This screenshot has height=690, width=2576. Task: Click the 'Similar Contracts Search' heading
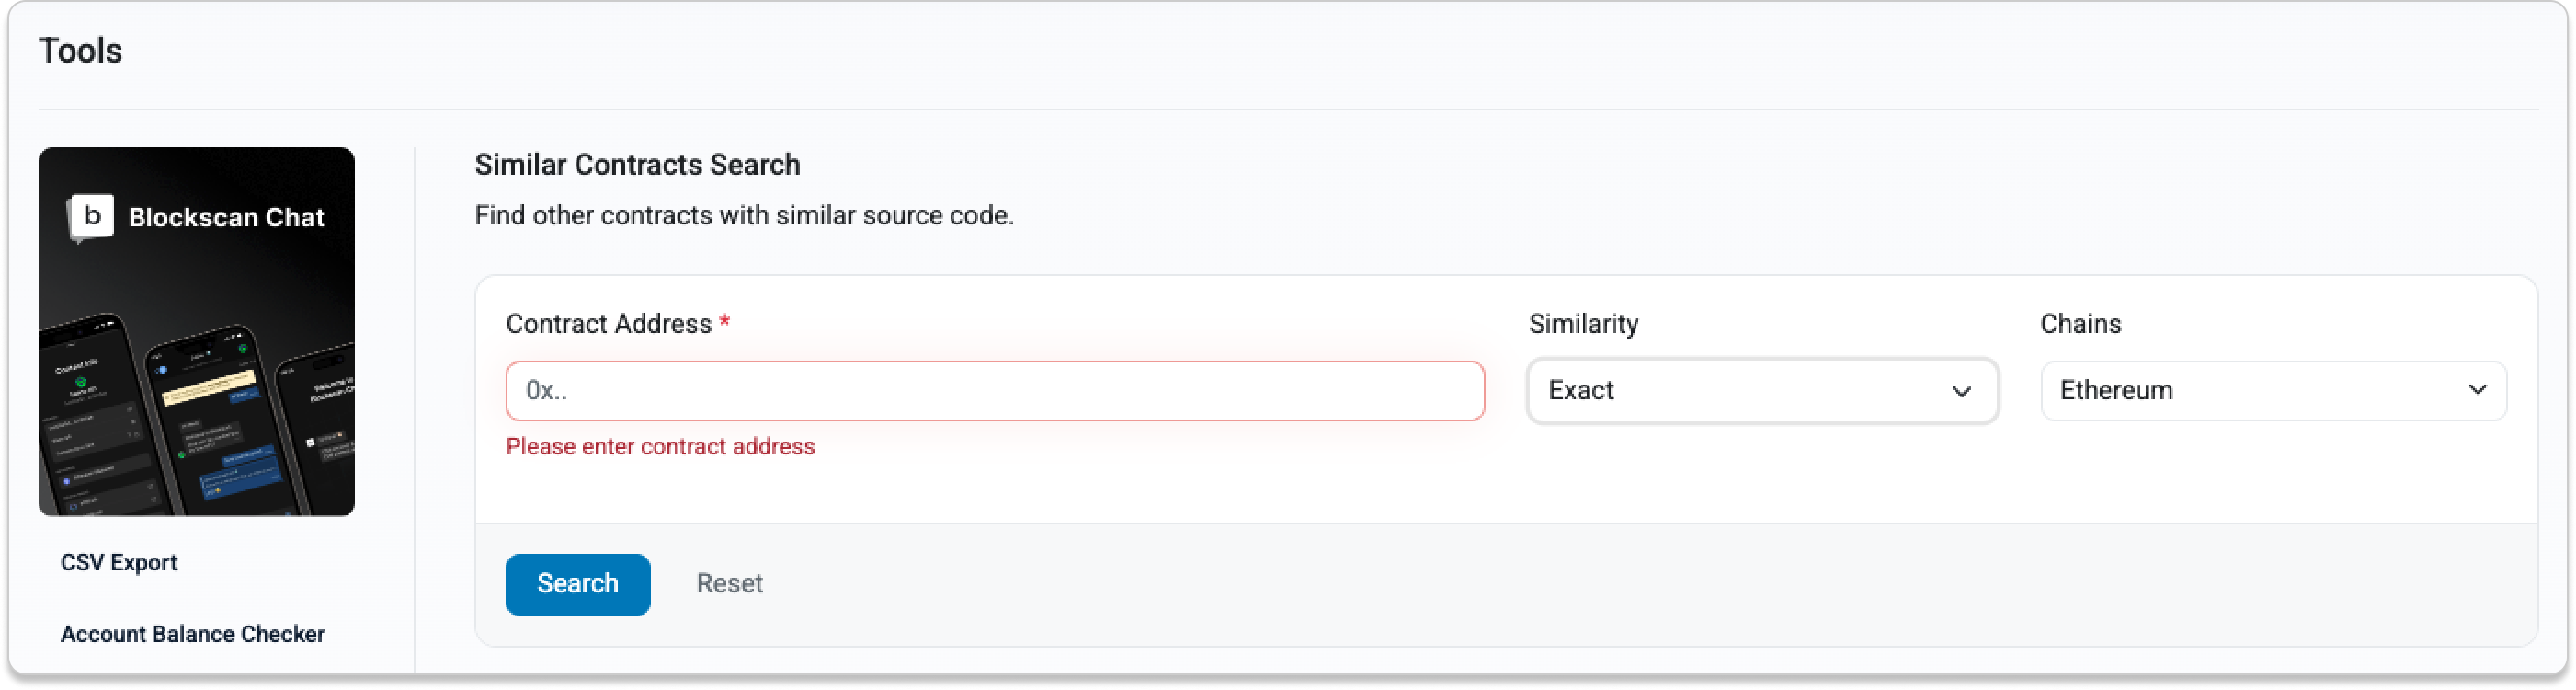point(637,164)
